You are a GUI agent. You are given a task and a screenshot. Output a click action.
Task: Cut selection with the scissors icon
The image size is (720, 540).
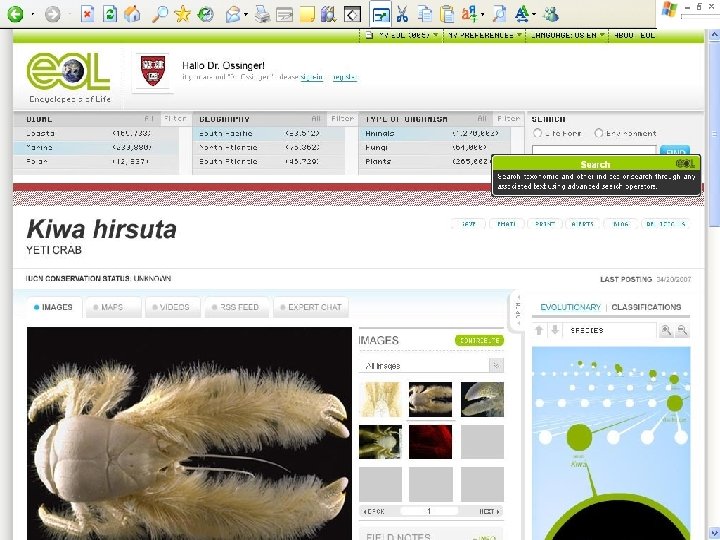click(x=402, y=14)
